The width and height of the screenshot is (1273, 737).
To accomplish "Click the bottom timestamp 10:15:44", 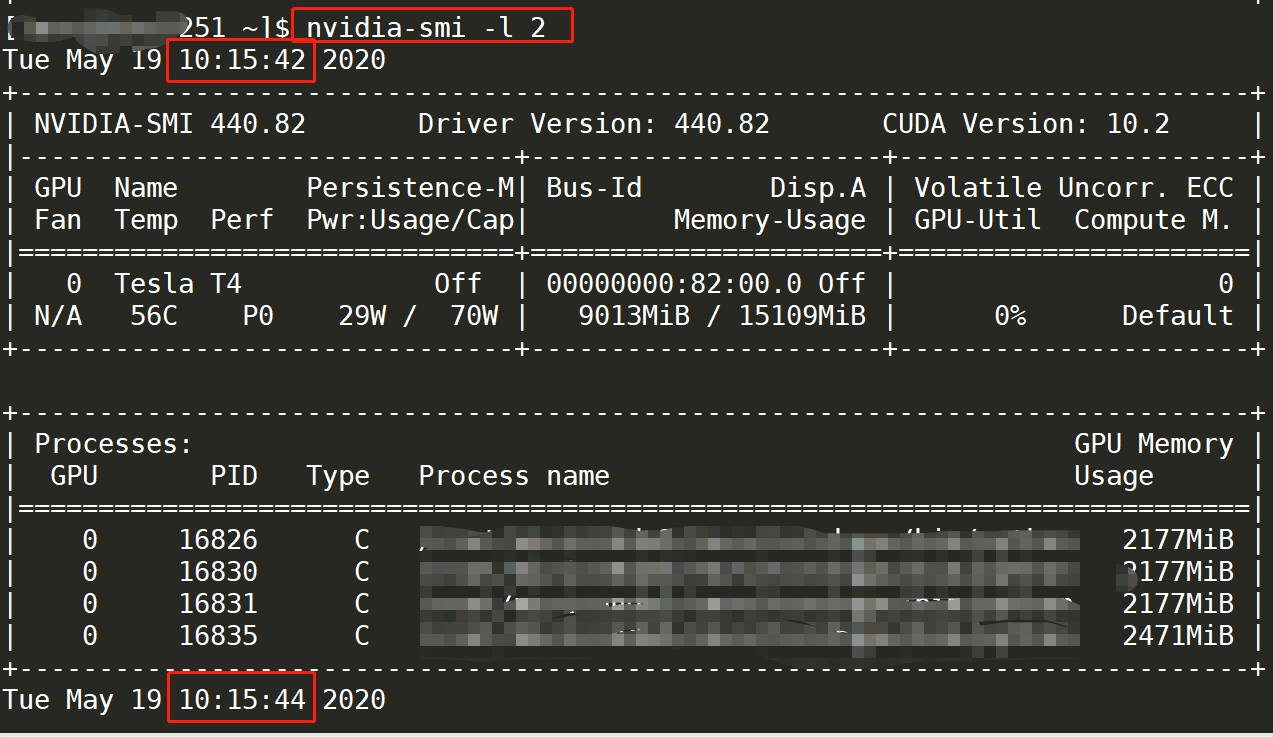I will point(241,698).
